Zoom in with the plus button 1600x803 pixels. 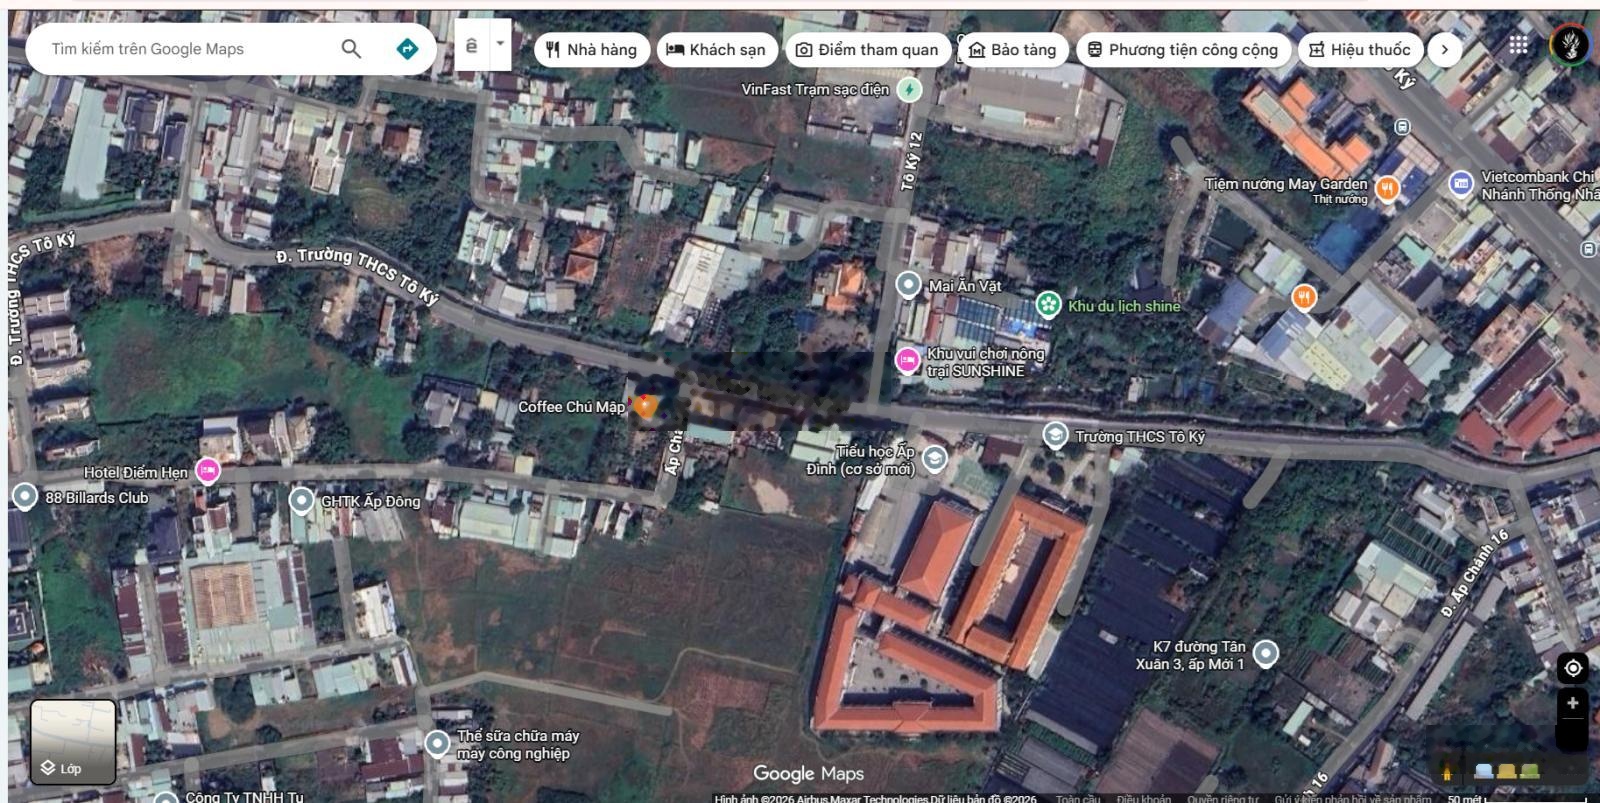[1572, 704]
